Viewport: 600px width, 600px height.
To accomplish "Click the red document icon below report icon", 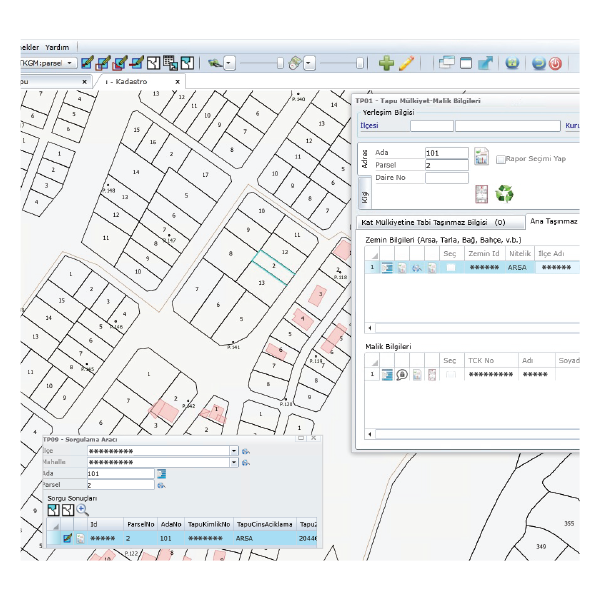I will pyautogui.click(x=481, y=194).
